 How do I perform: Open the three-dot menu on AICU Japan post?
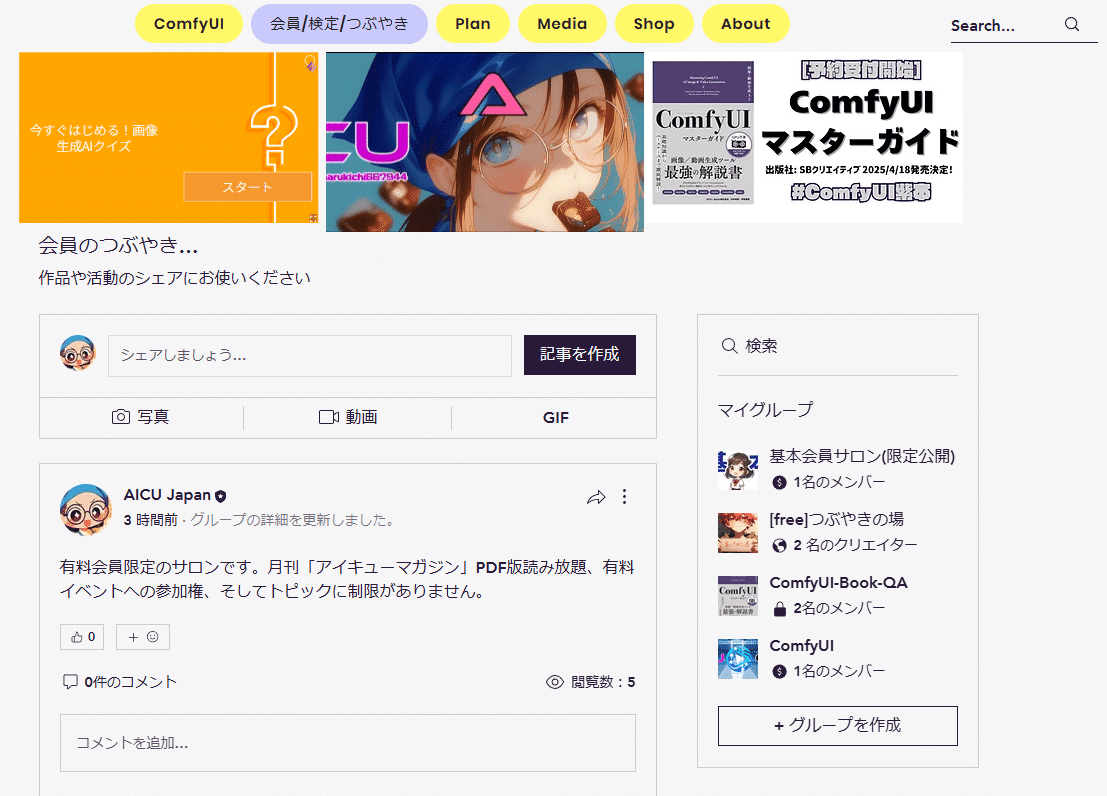pyautogui.click(x=624, y=497)
